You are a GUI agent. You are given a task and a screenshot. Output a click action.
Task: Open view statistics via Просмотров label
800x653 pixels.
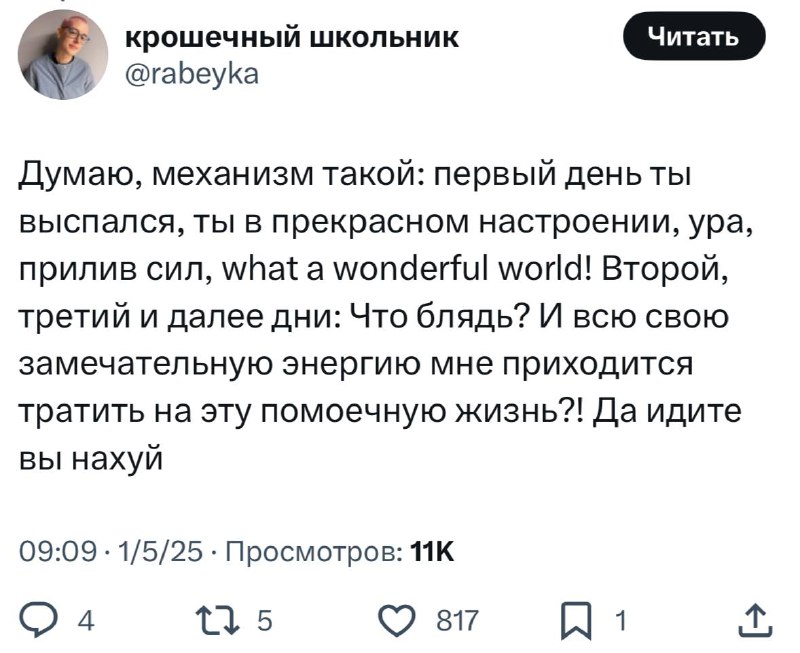click(x=313, y=552)
